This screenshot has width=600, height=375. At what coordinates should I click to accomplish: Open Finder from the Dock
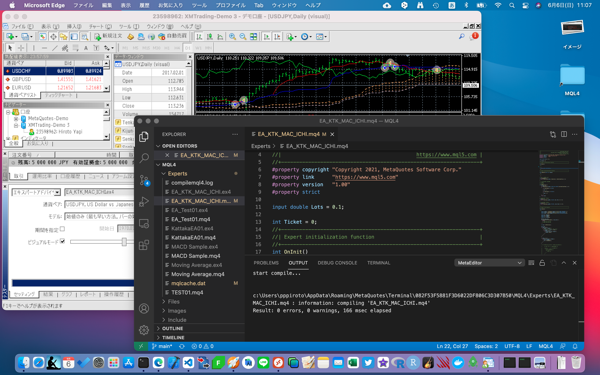24,362
